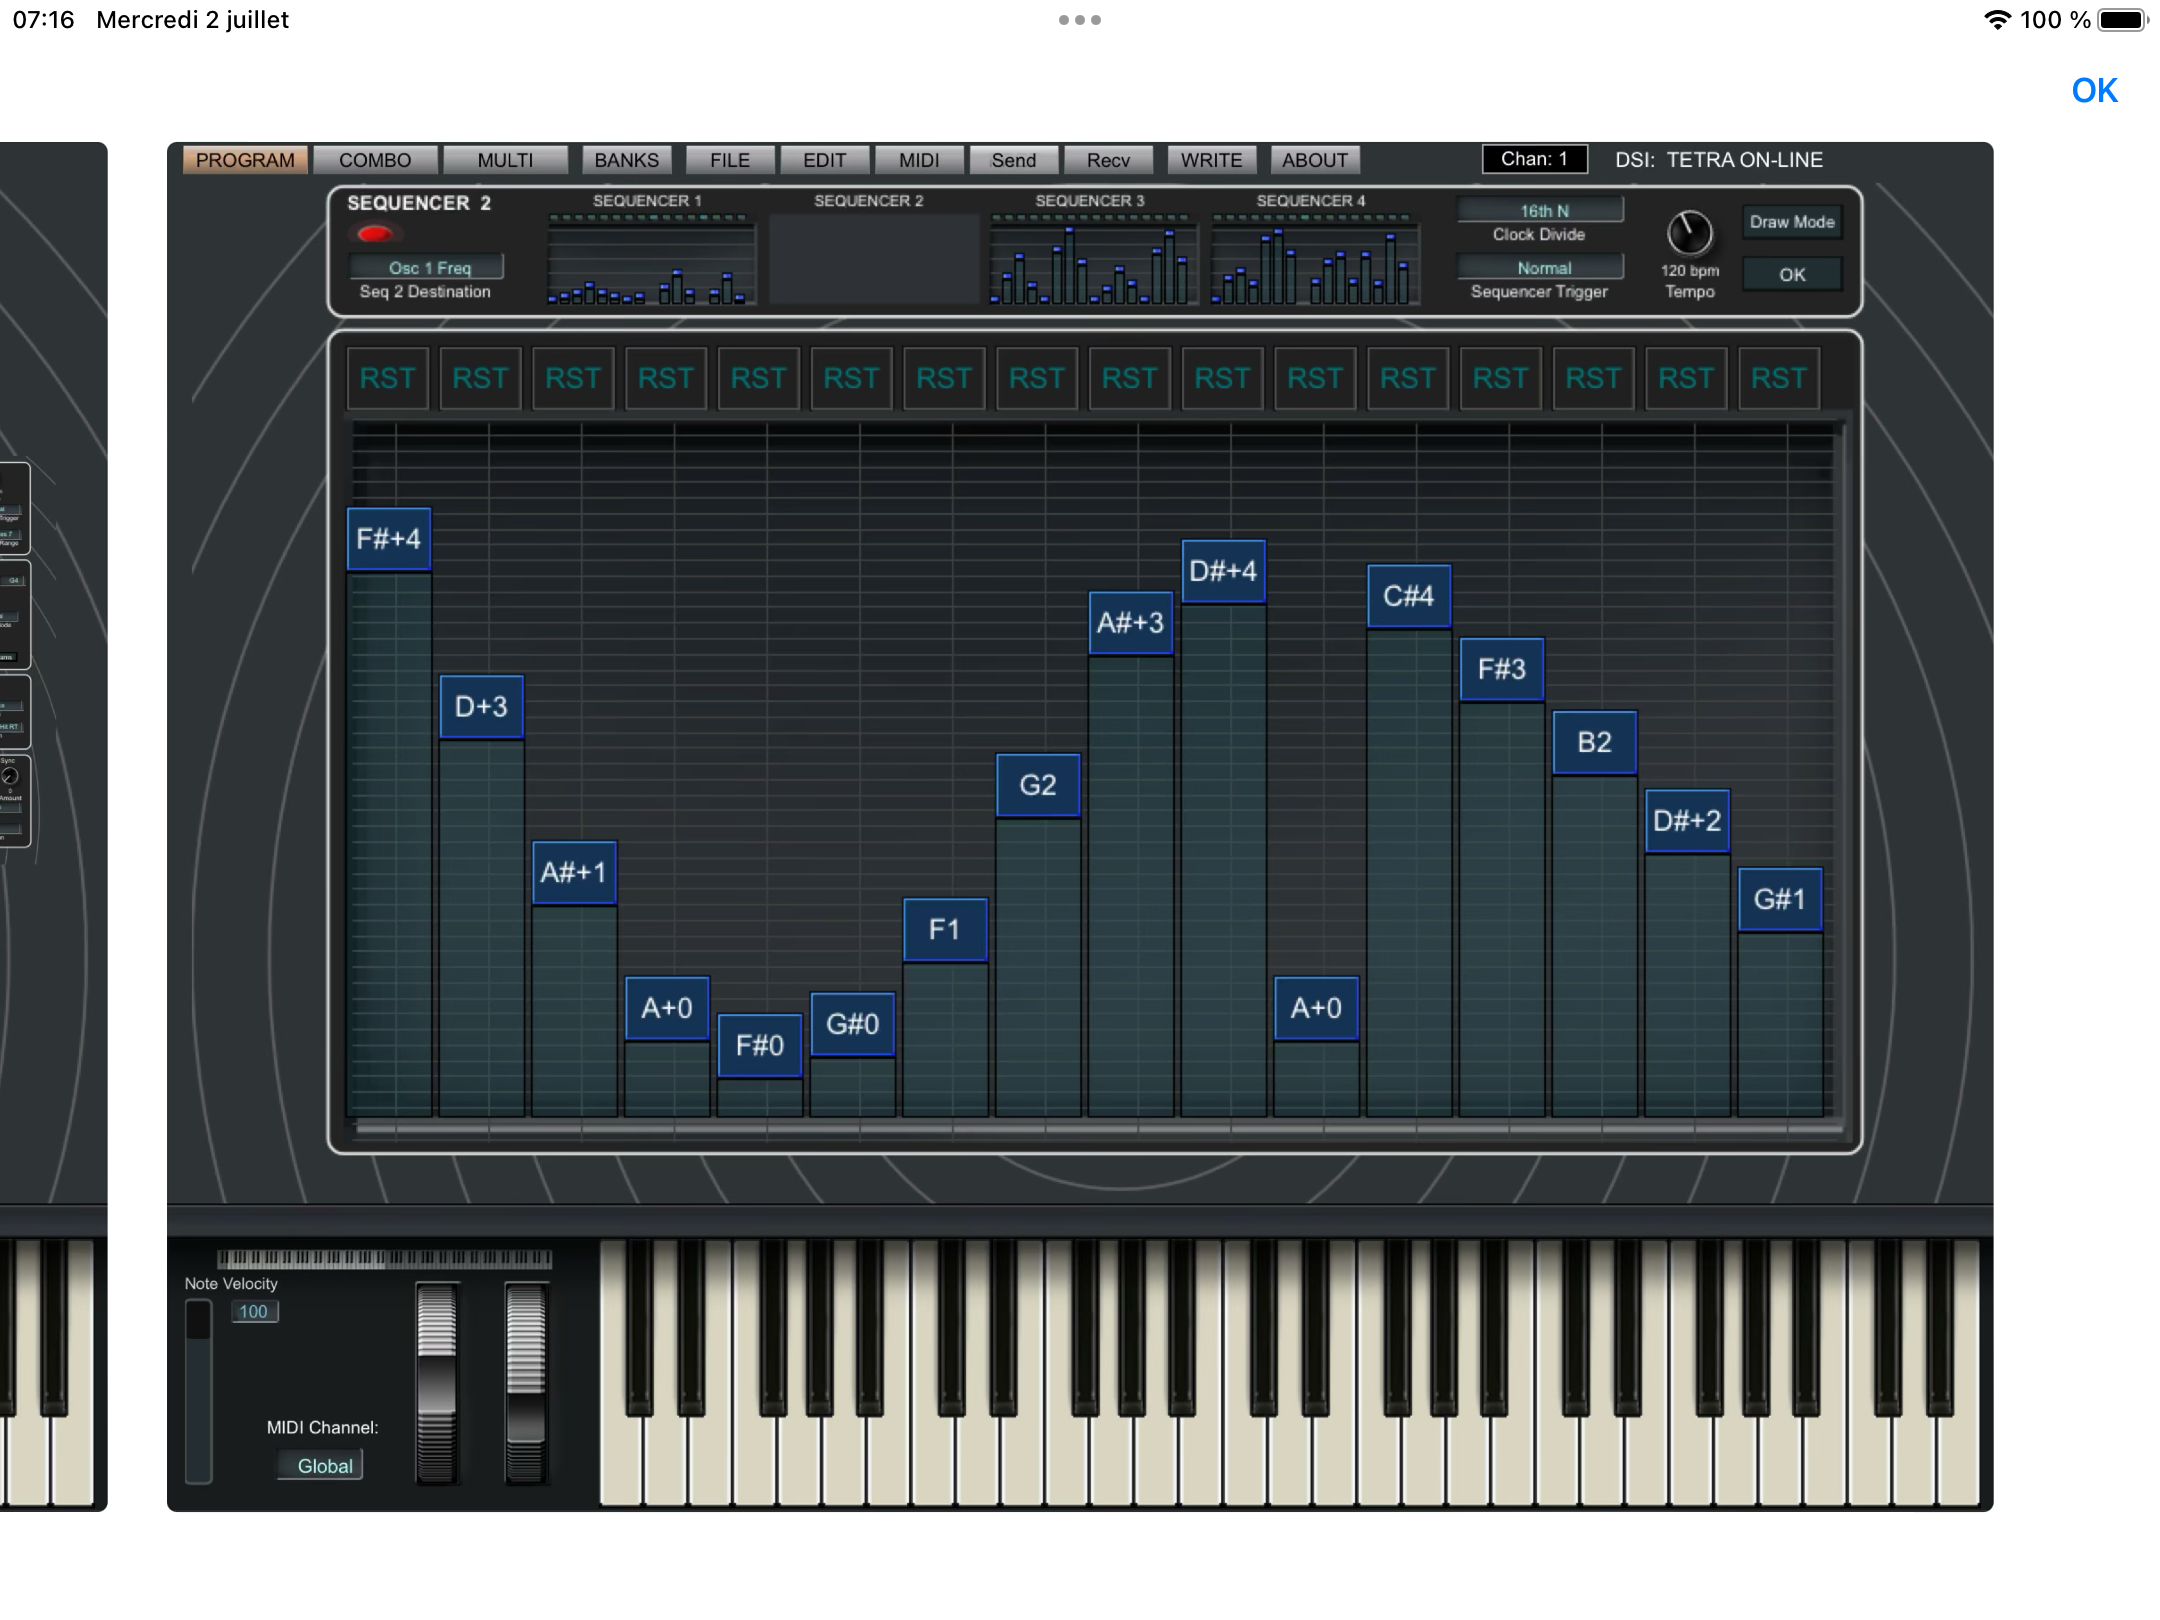Tap the blue OK link at top right

tap(2094, 91)
